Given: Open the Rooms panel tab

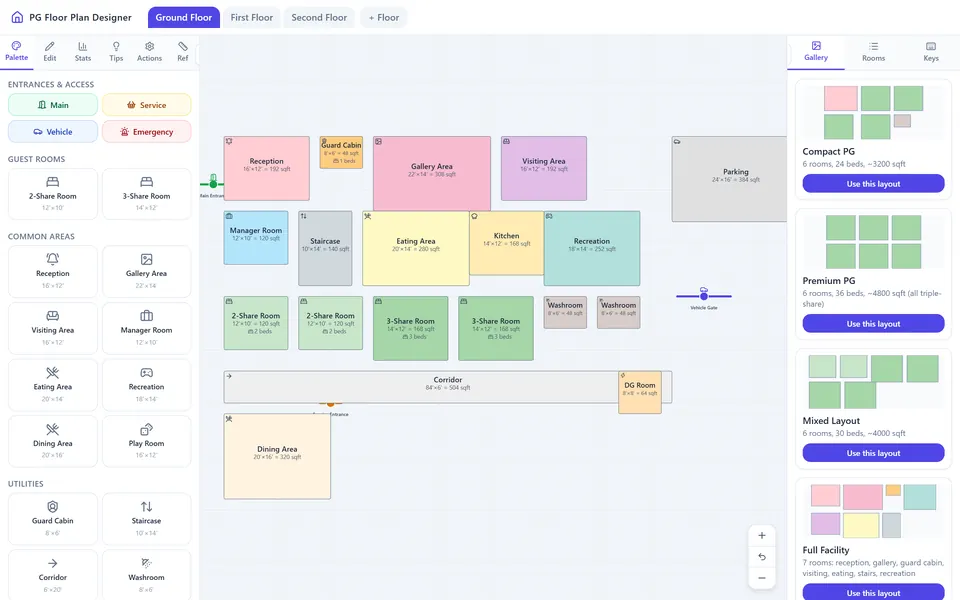Looking at the screenshot, I should (x=873, y=51).
